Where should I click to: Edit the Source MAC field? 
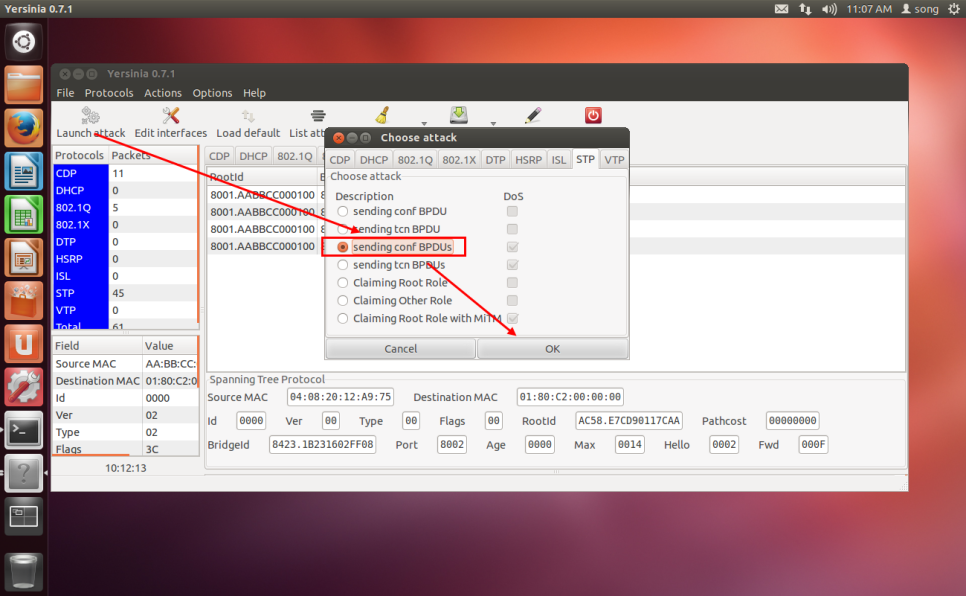coord(340,397)
